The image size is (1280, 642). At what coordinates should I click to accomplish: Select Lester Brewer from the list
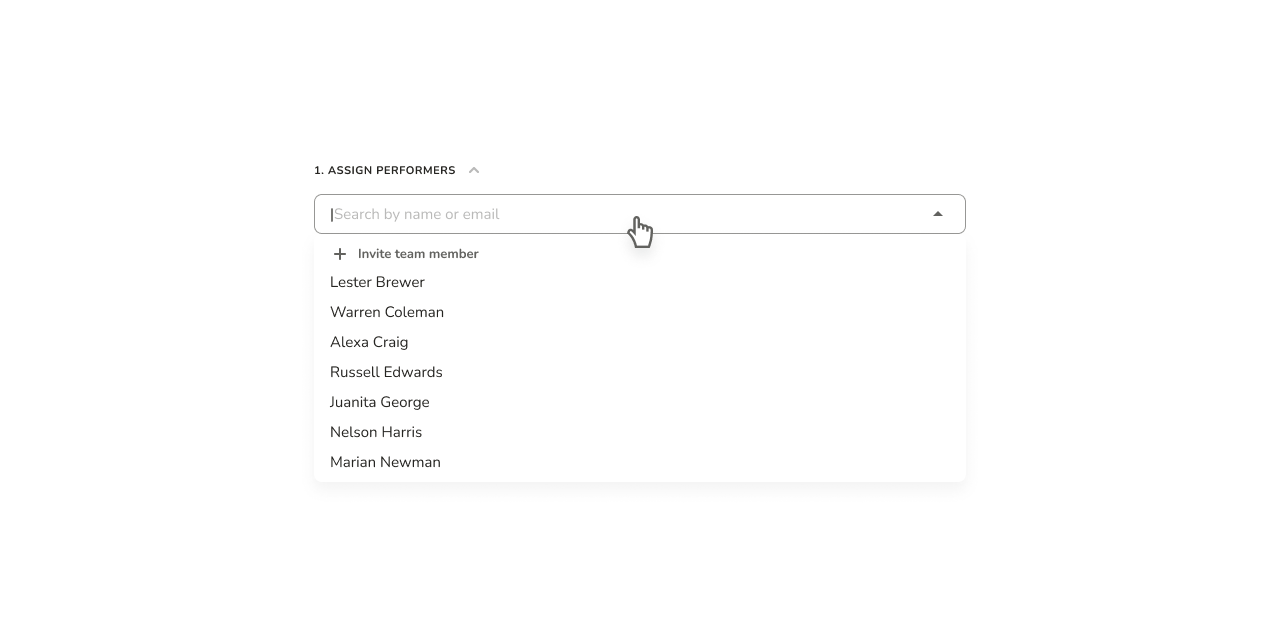(640, 282)
